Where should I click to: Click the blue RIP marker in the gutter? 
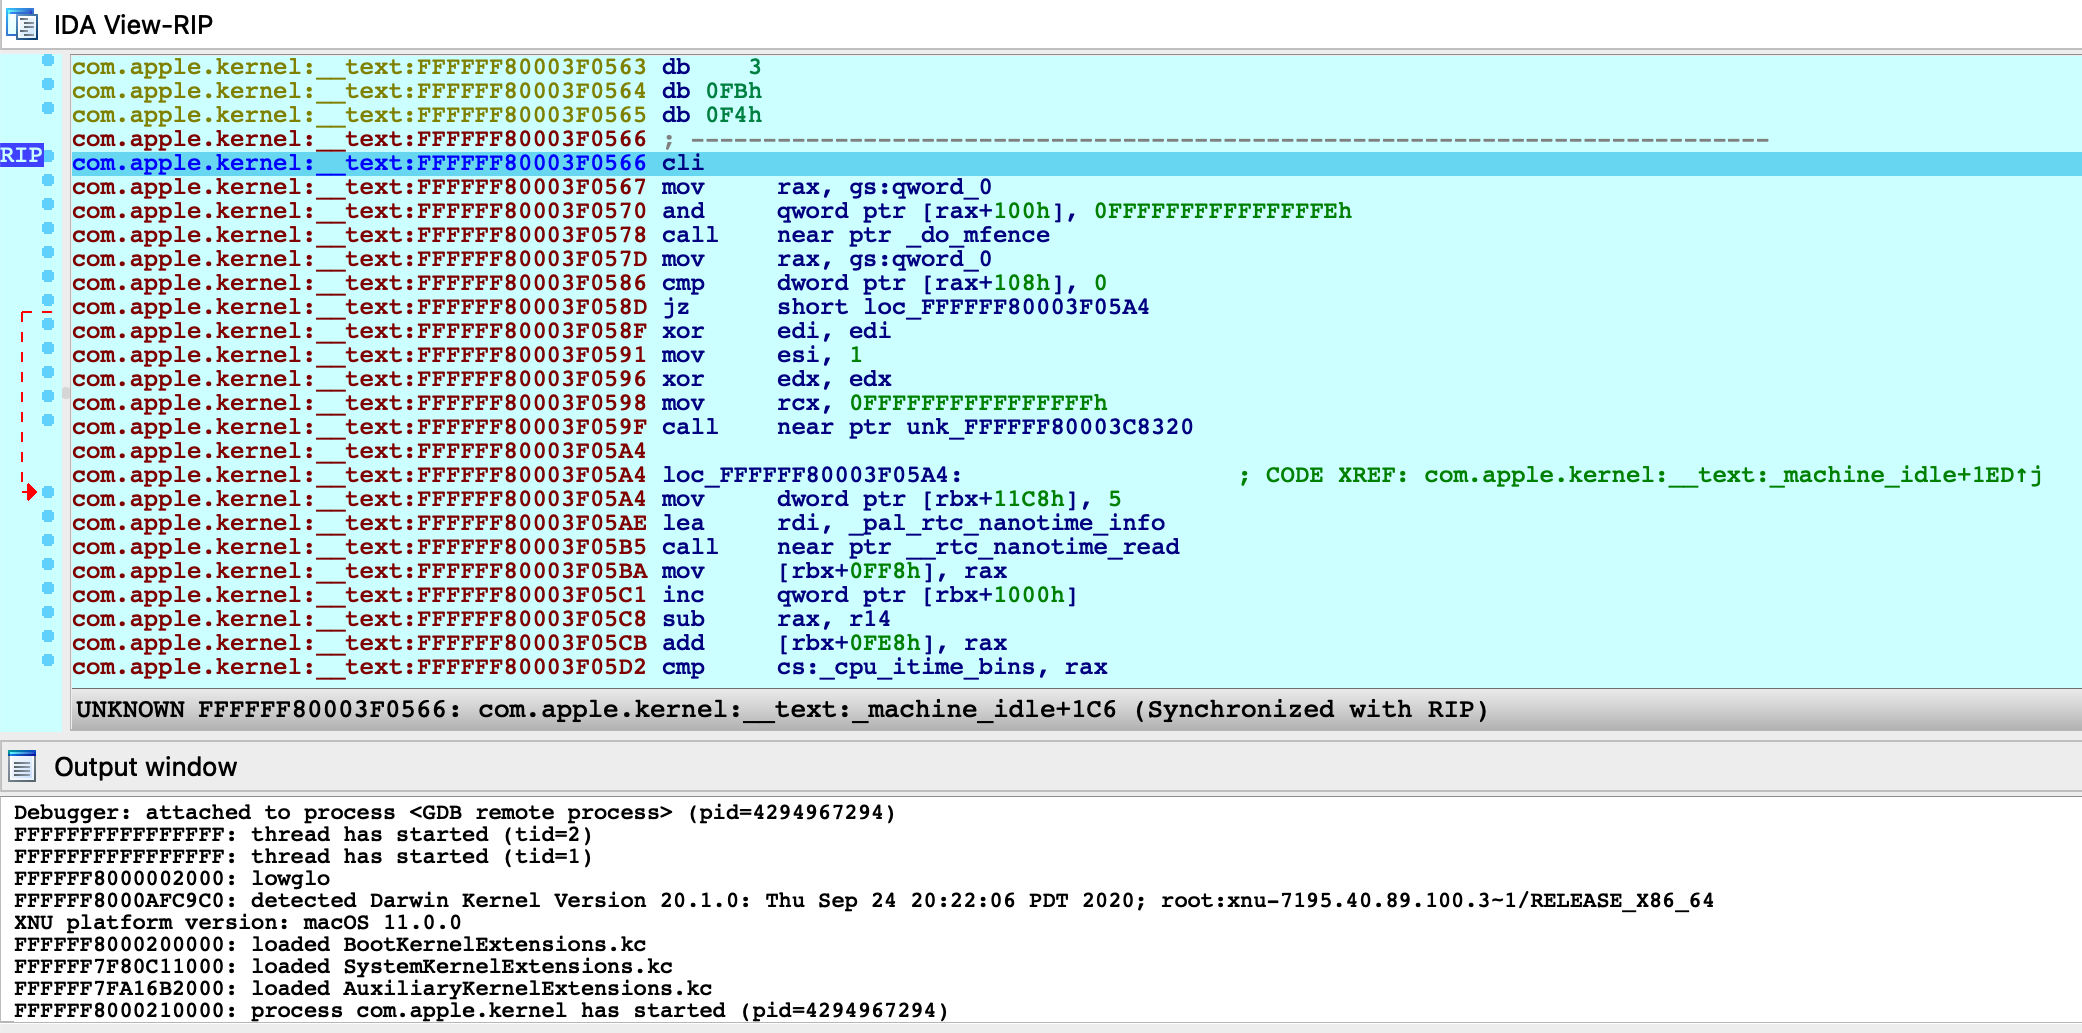coord(21,155)
